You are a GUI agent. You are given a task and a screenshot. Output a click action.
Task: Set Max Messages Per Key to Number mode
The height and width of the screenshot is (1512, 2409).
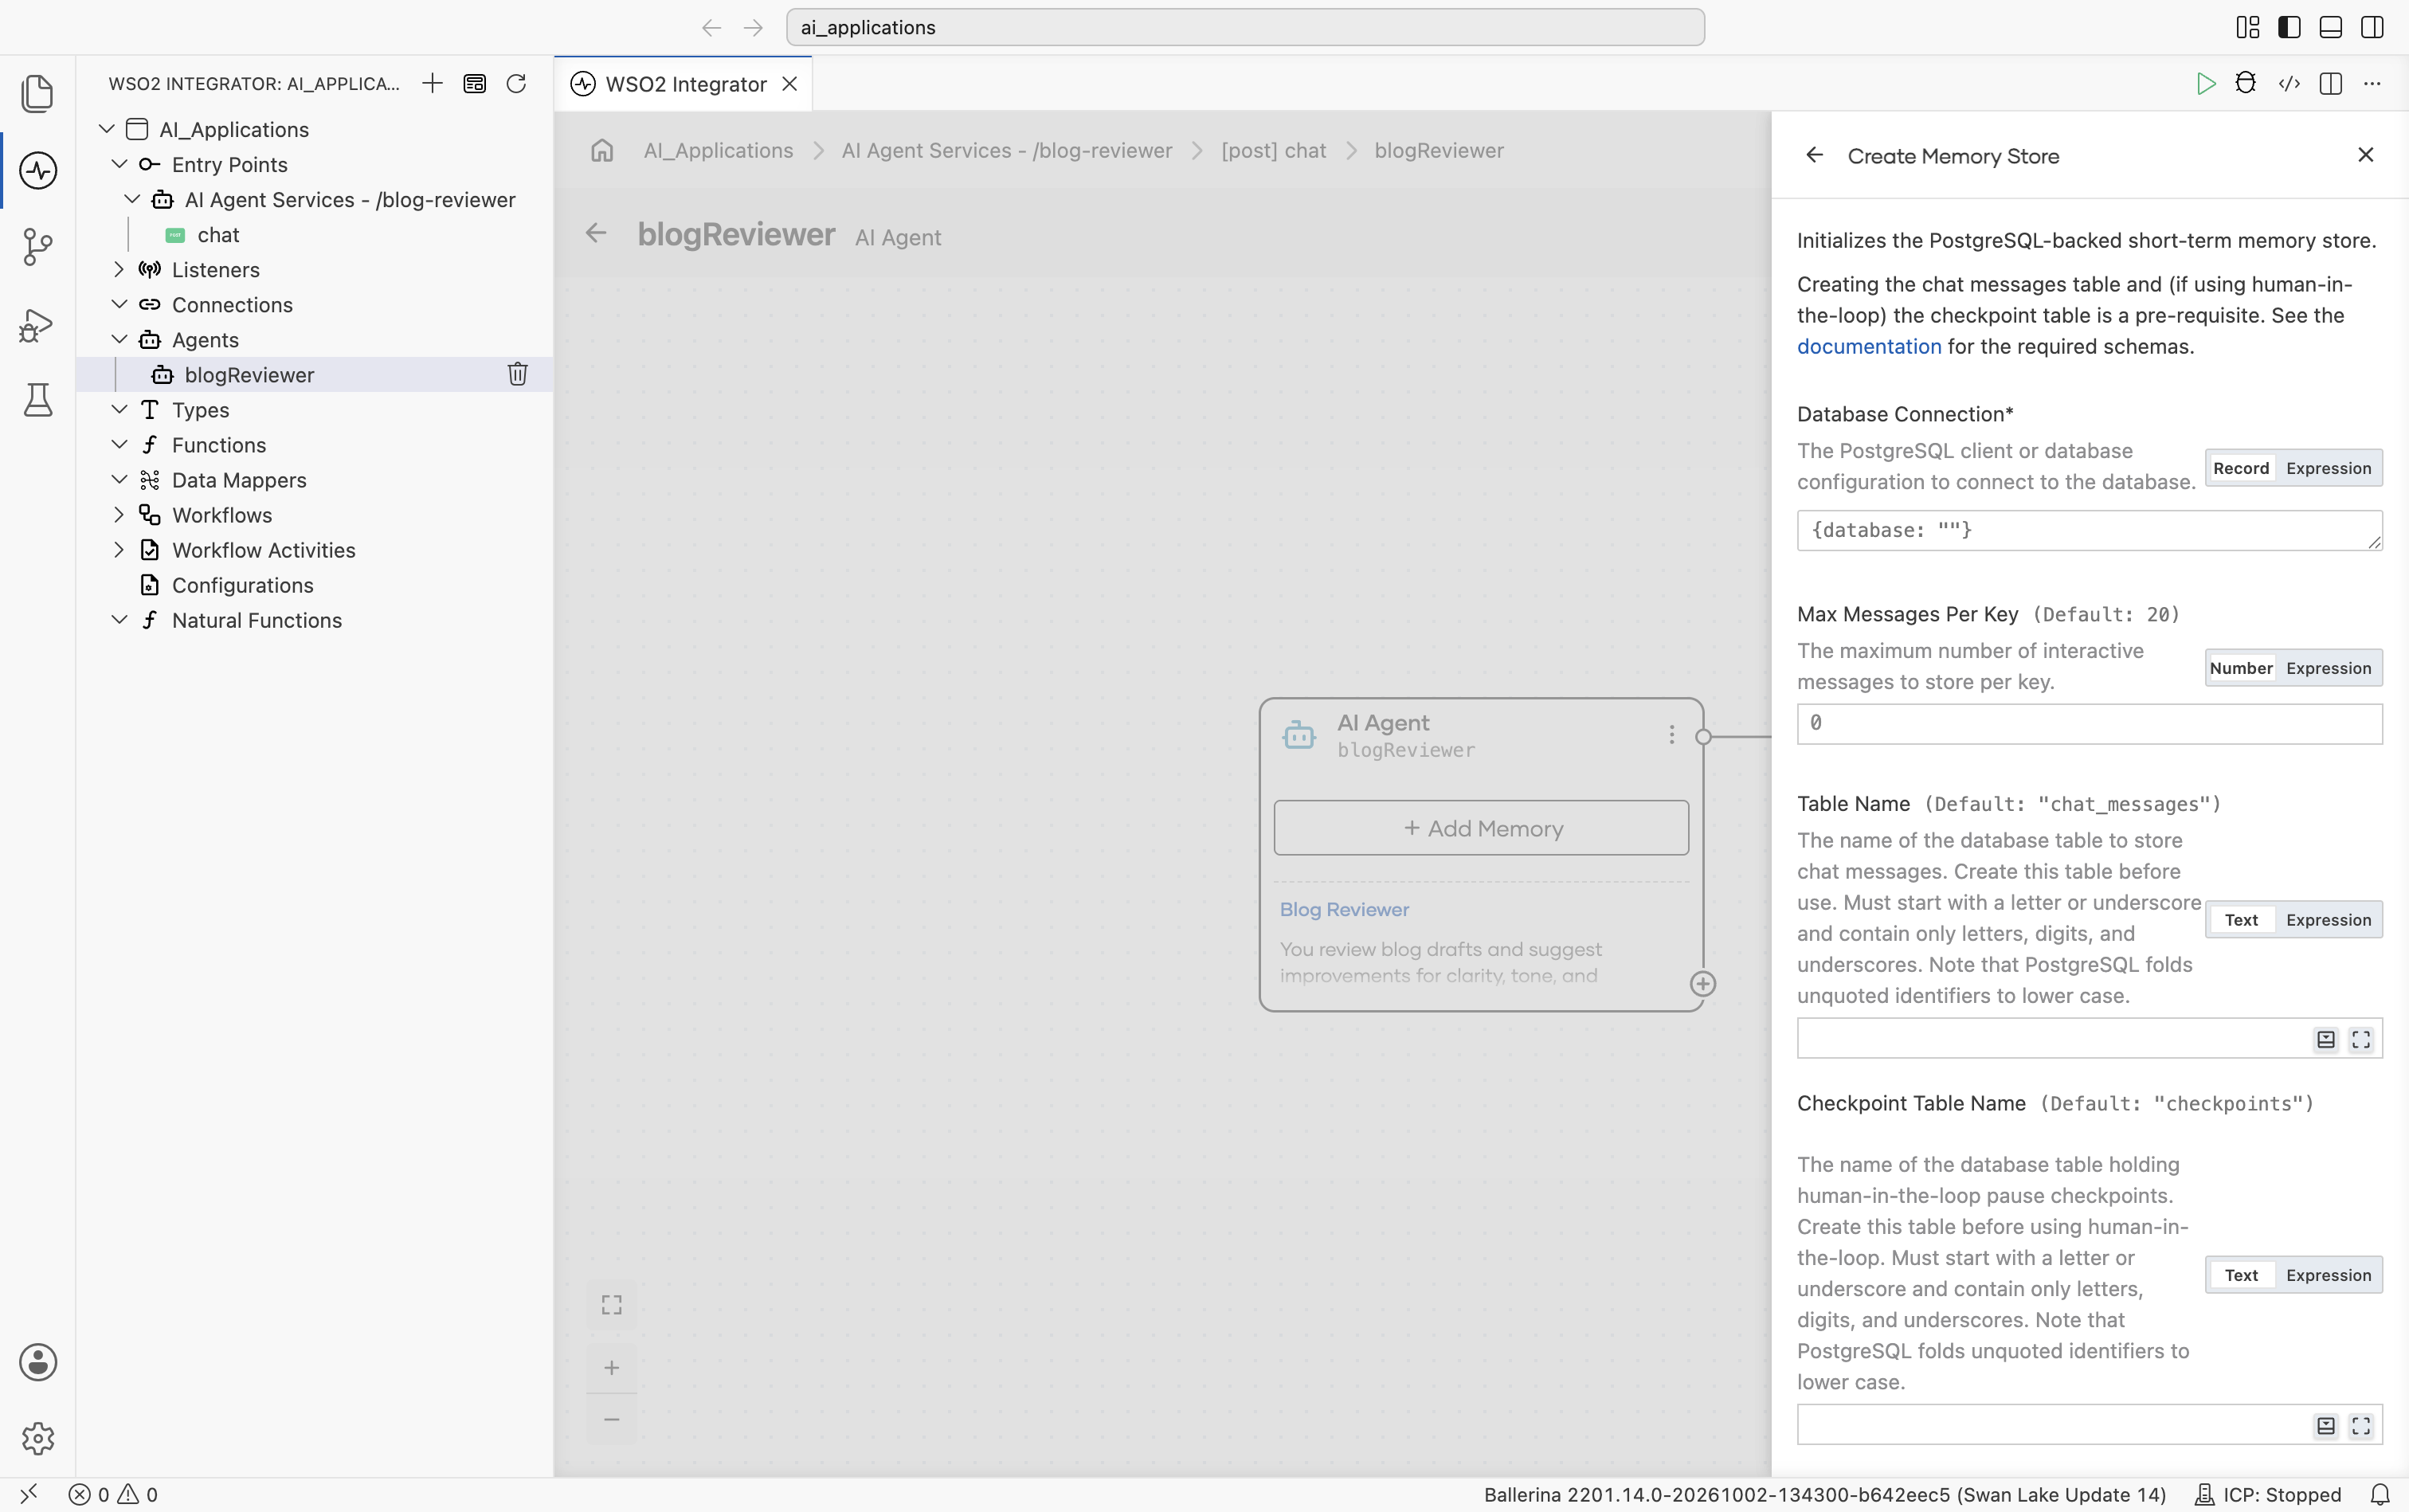click(2241, 668)
